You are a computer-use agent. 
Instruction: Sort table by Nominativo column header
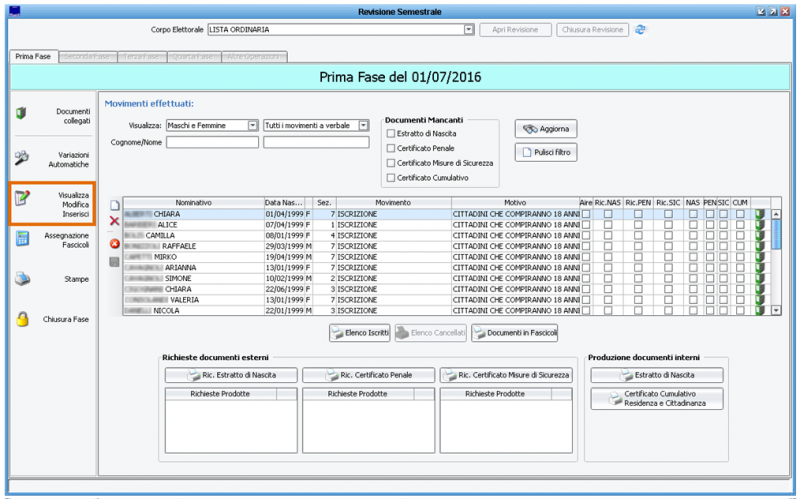tap(192, 203)
